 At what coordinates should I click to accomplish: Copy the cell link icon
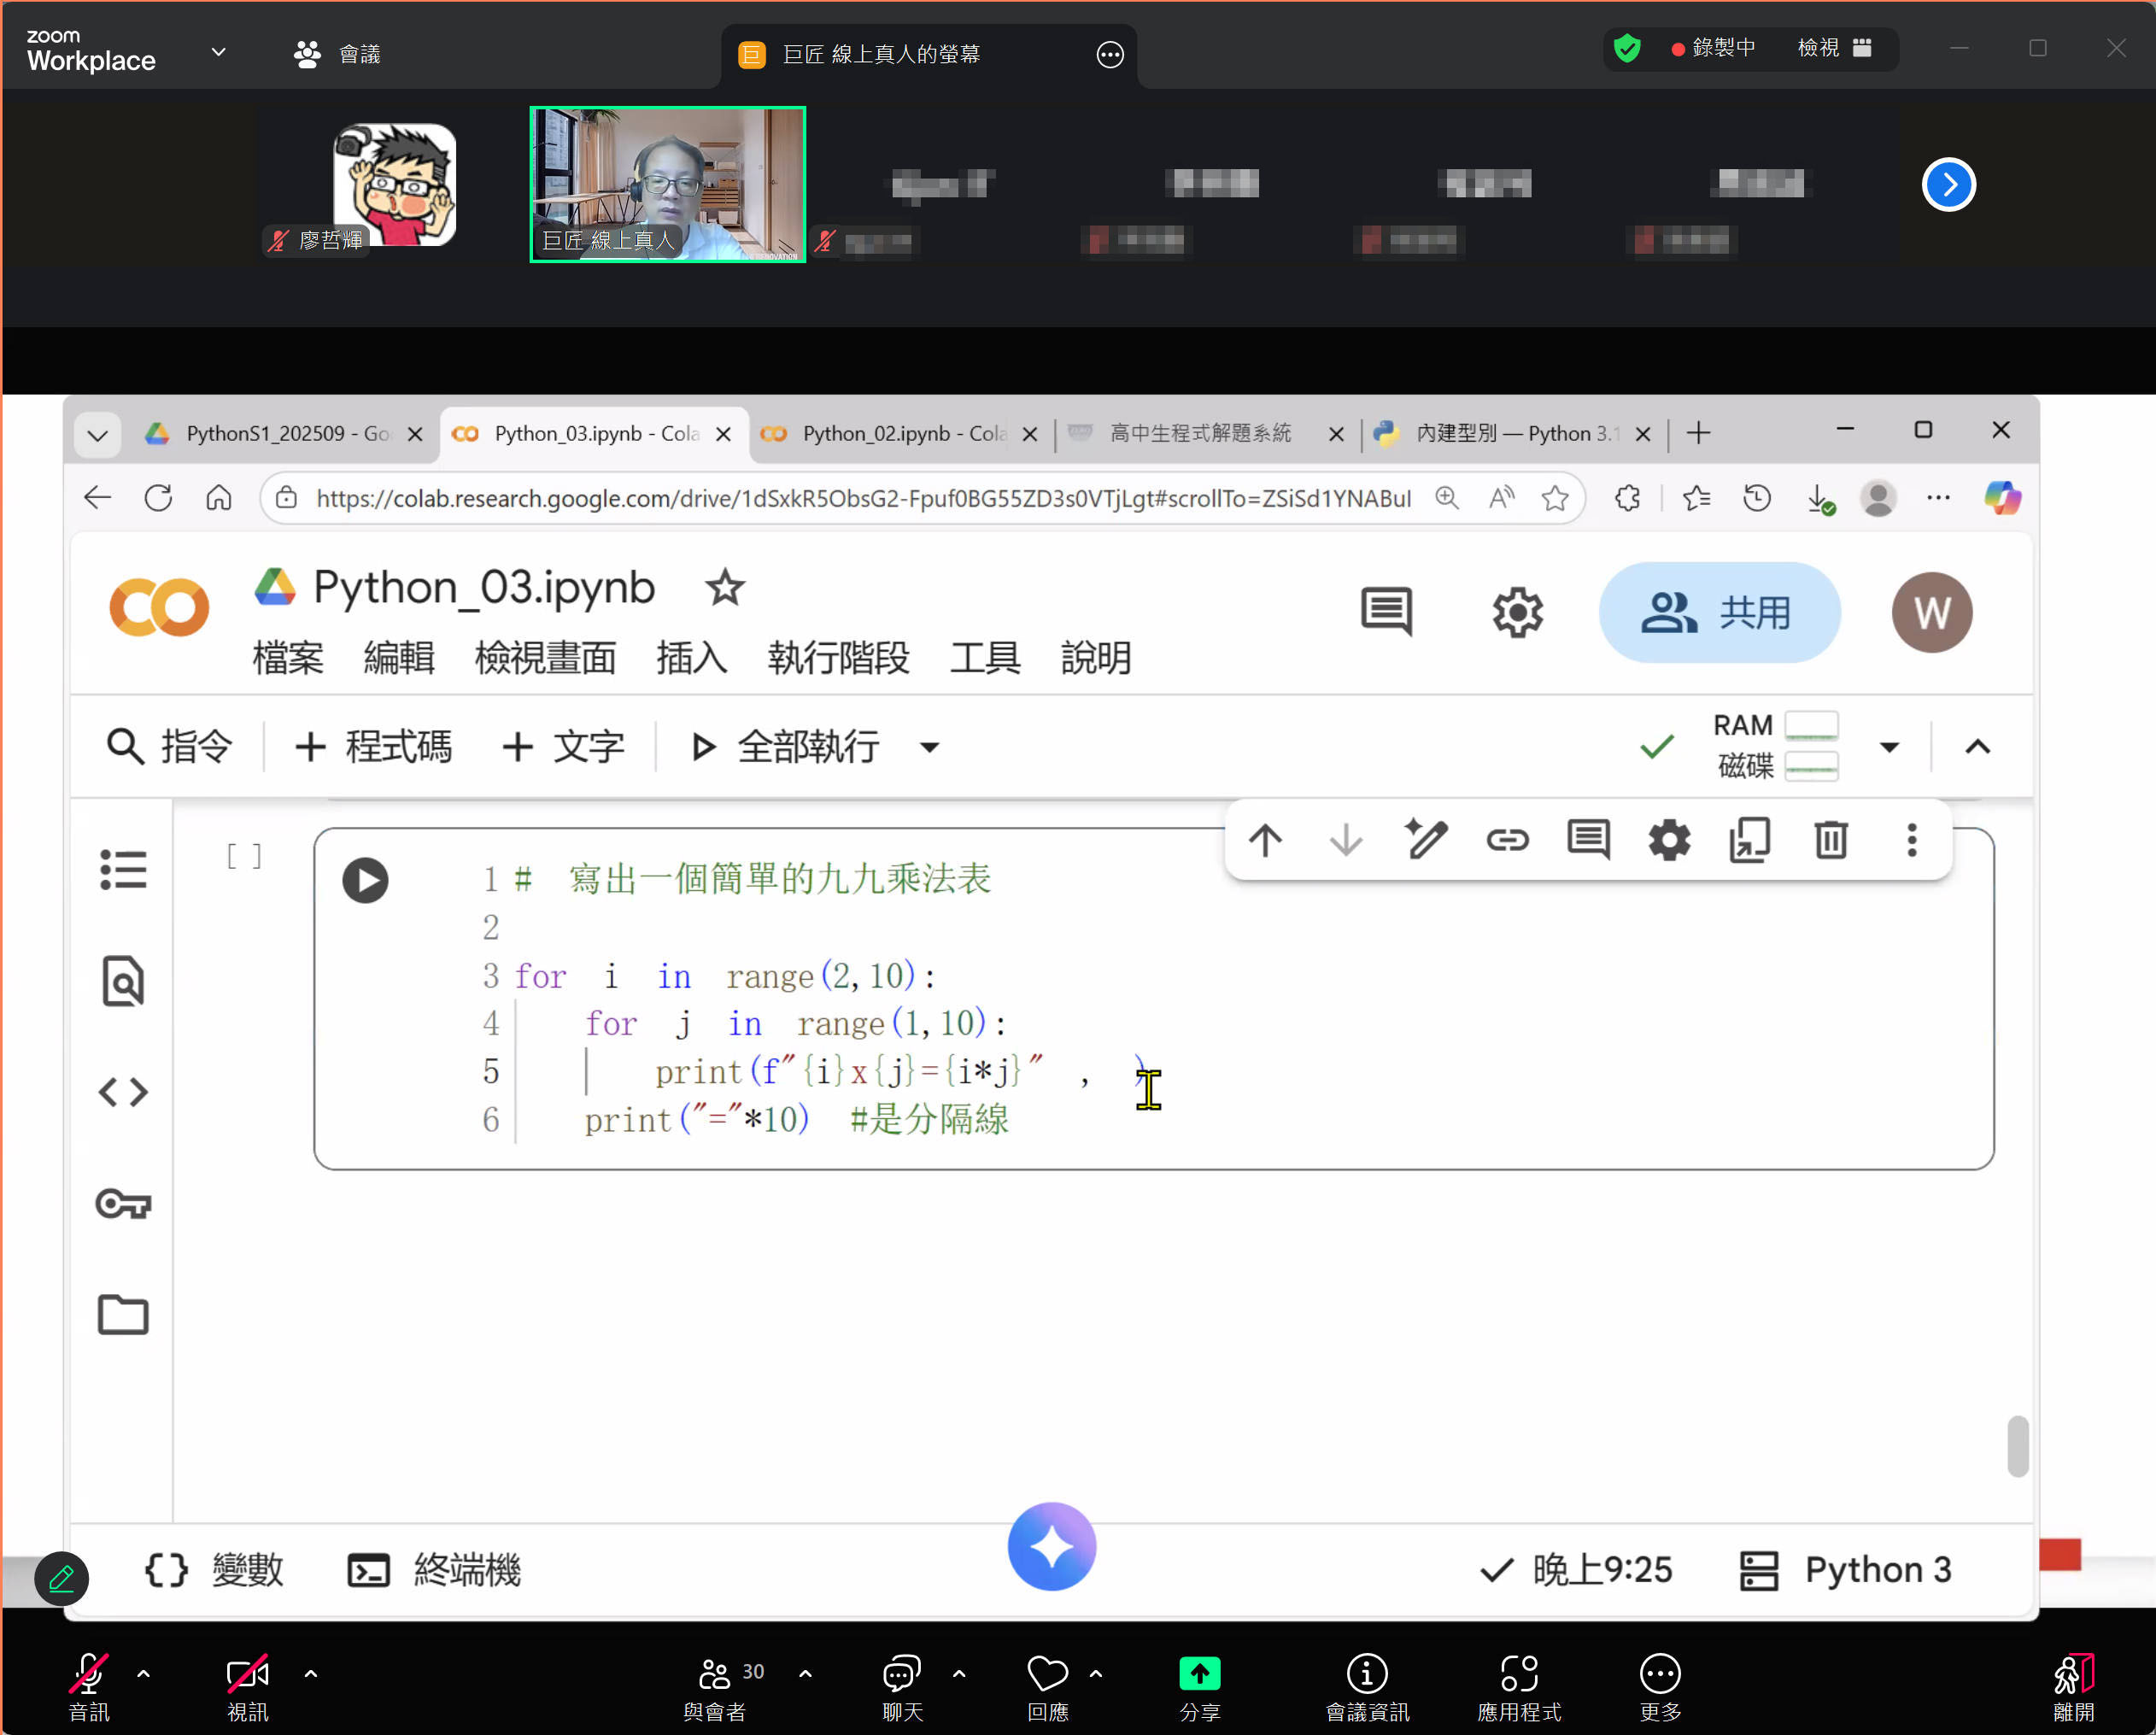(1507, 840)
